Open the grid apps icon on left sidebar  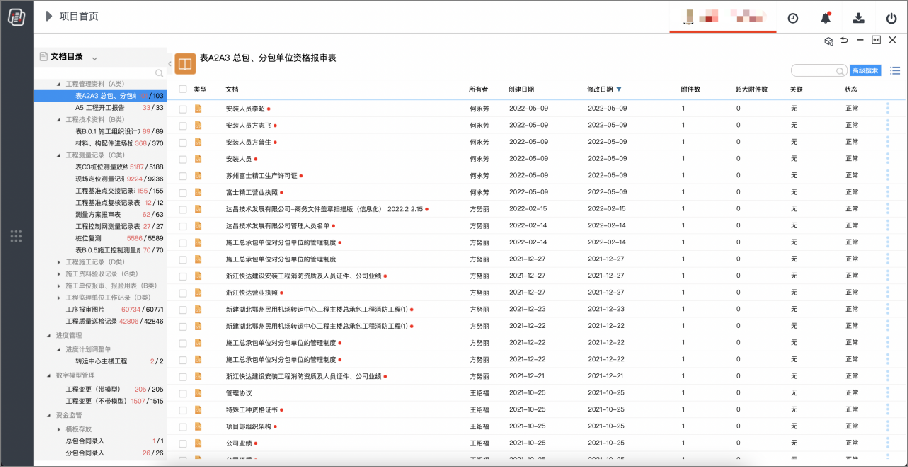(x=15, y=236)
